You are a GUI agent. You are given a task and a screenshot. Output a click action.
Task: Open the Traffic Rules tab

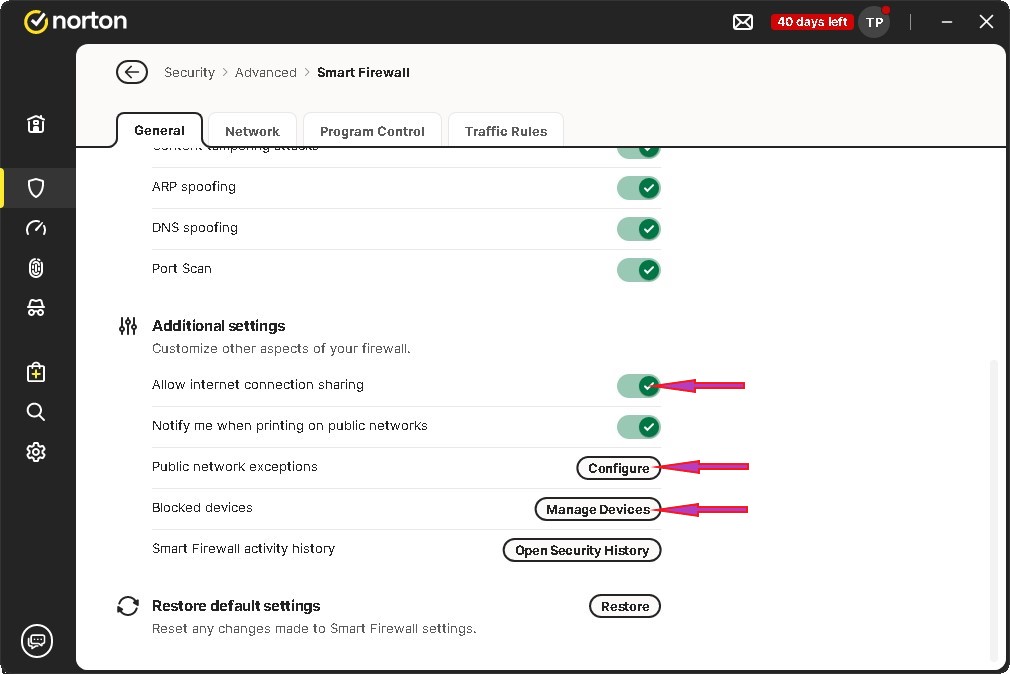coord(506,131)
